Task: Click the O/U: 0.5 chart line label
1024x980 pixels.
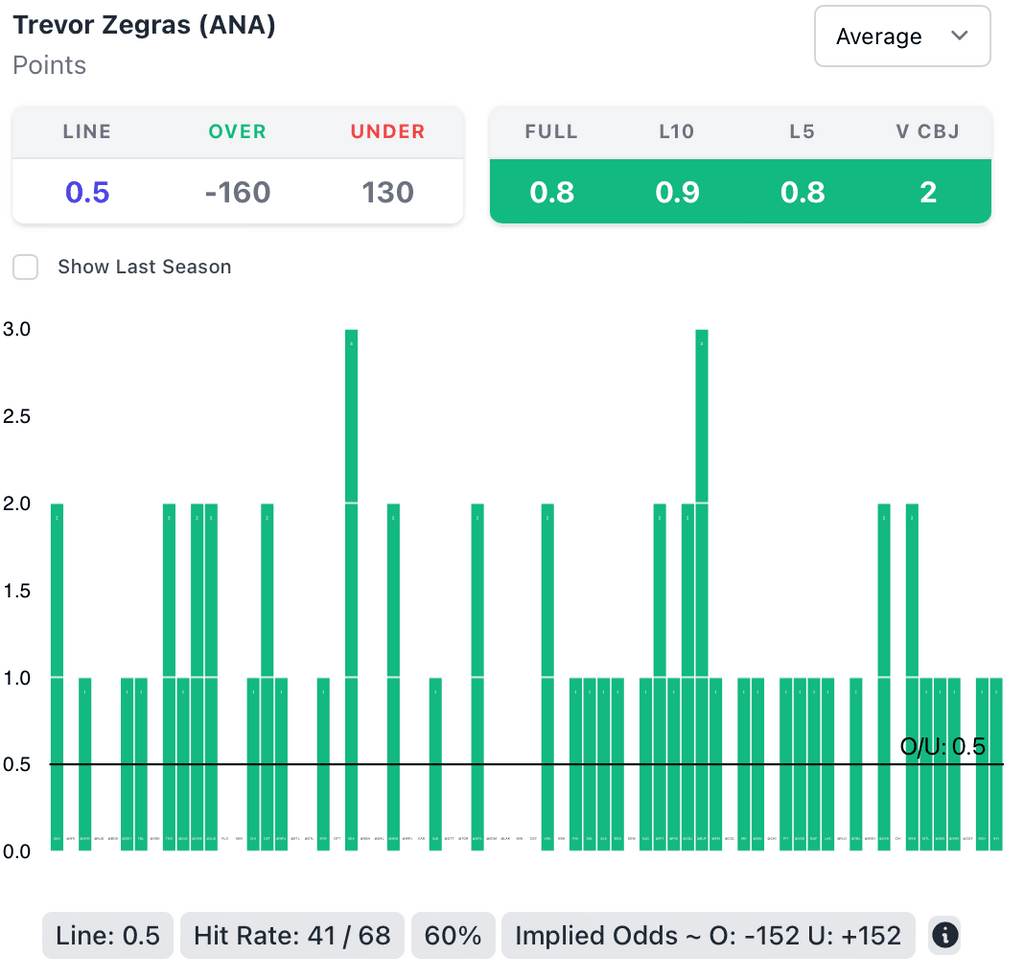Action: coord(943,747)
